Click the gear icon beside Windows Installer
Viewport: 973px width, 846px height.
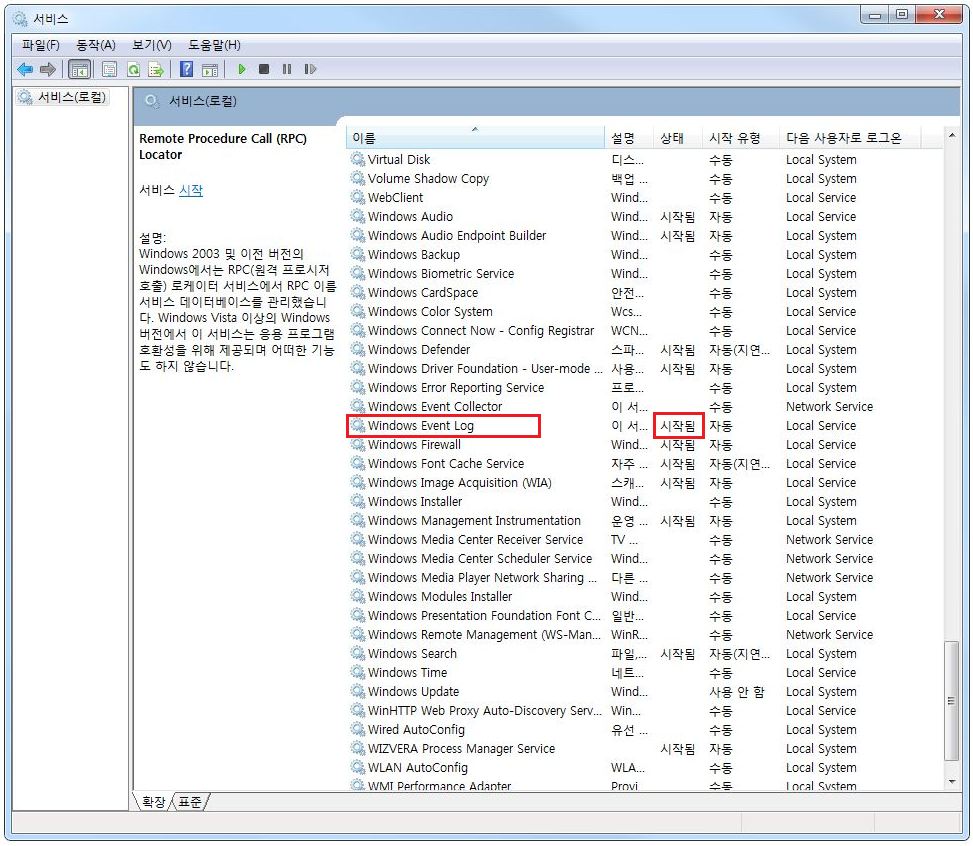coord(357,501)
